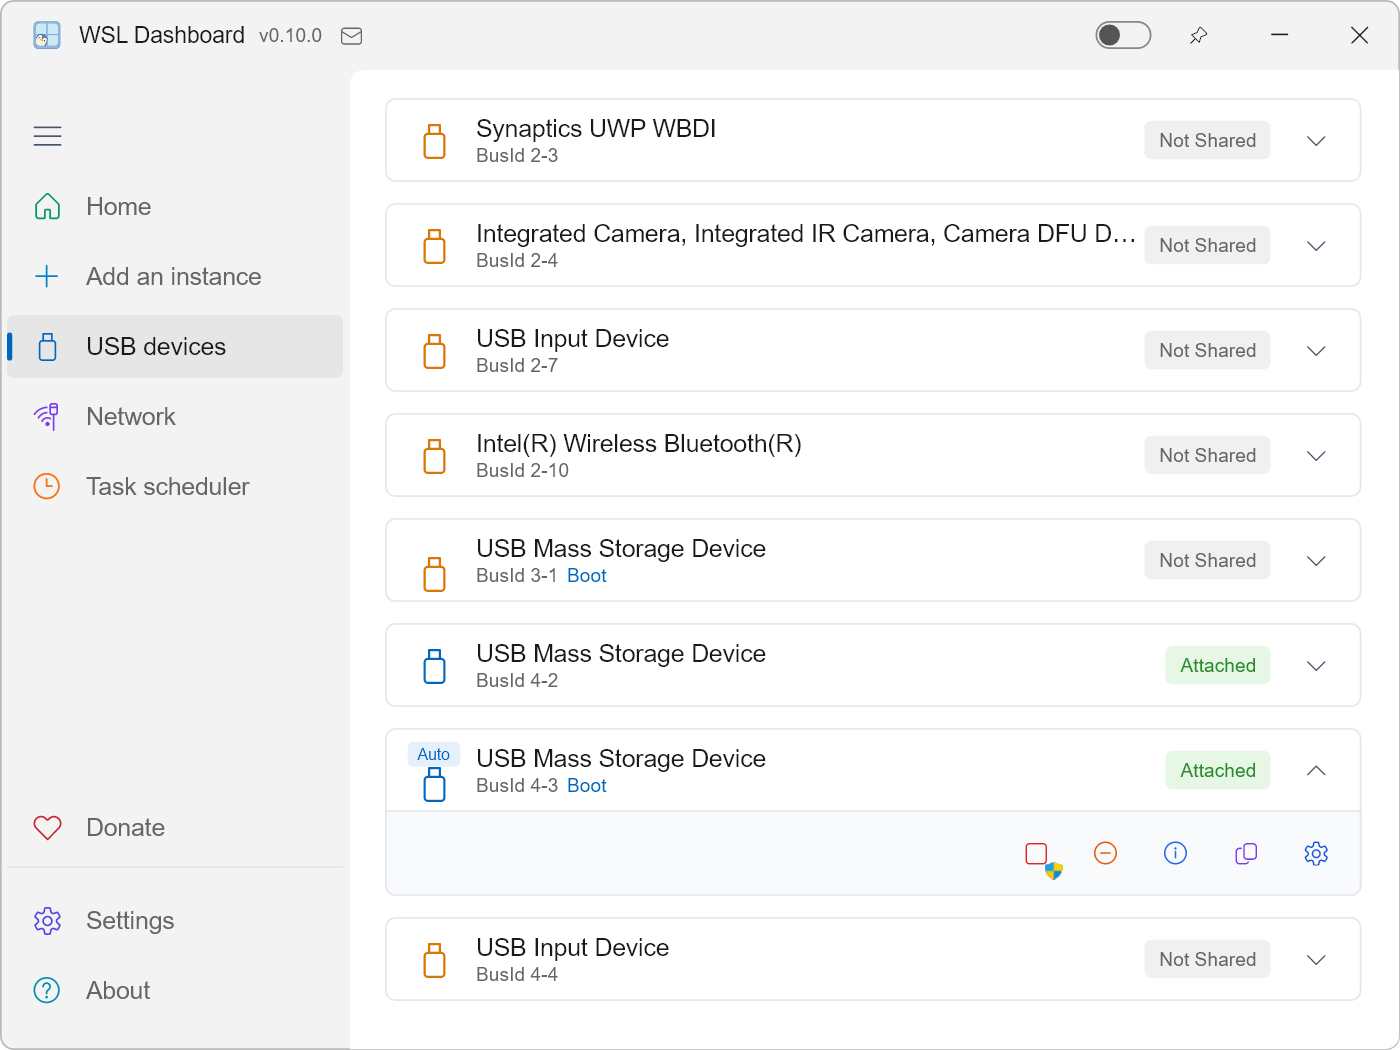
Task: Expand the Synaptics UWP WBDI device
Action: click(x=1316, y=141)
